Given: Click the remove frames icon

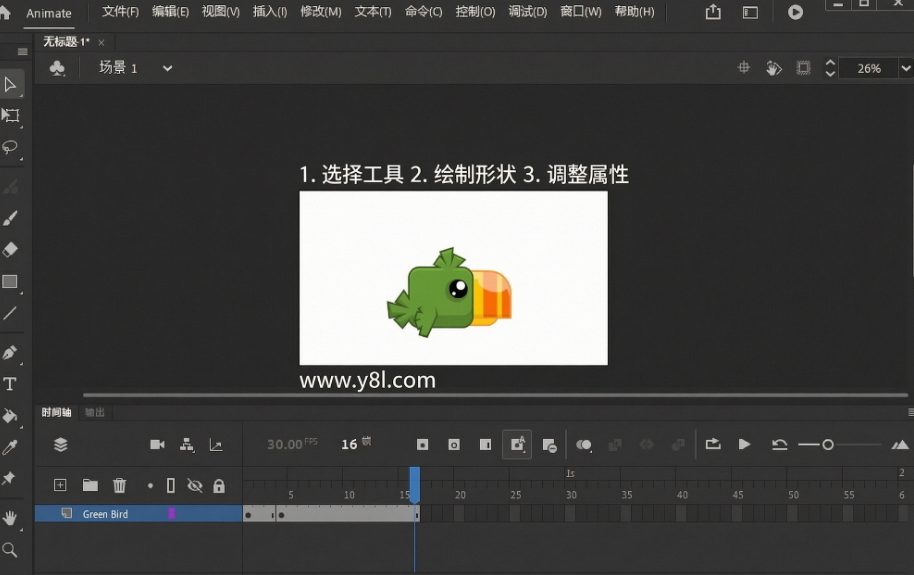Looking at the screenshot, I should [x=549, y=446].
